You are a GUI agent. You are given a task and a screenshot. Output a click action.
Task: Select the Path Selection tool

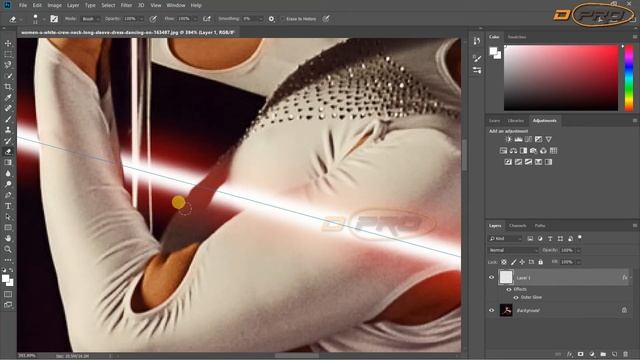click(8, 217)
